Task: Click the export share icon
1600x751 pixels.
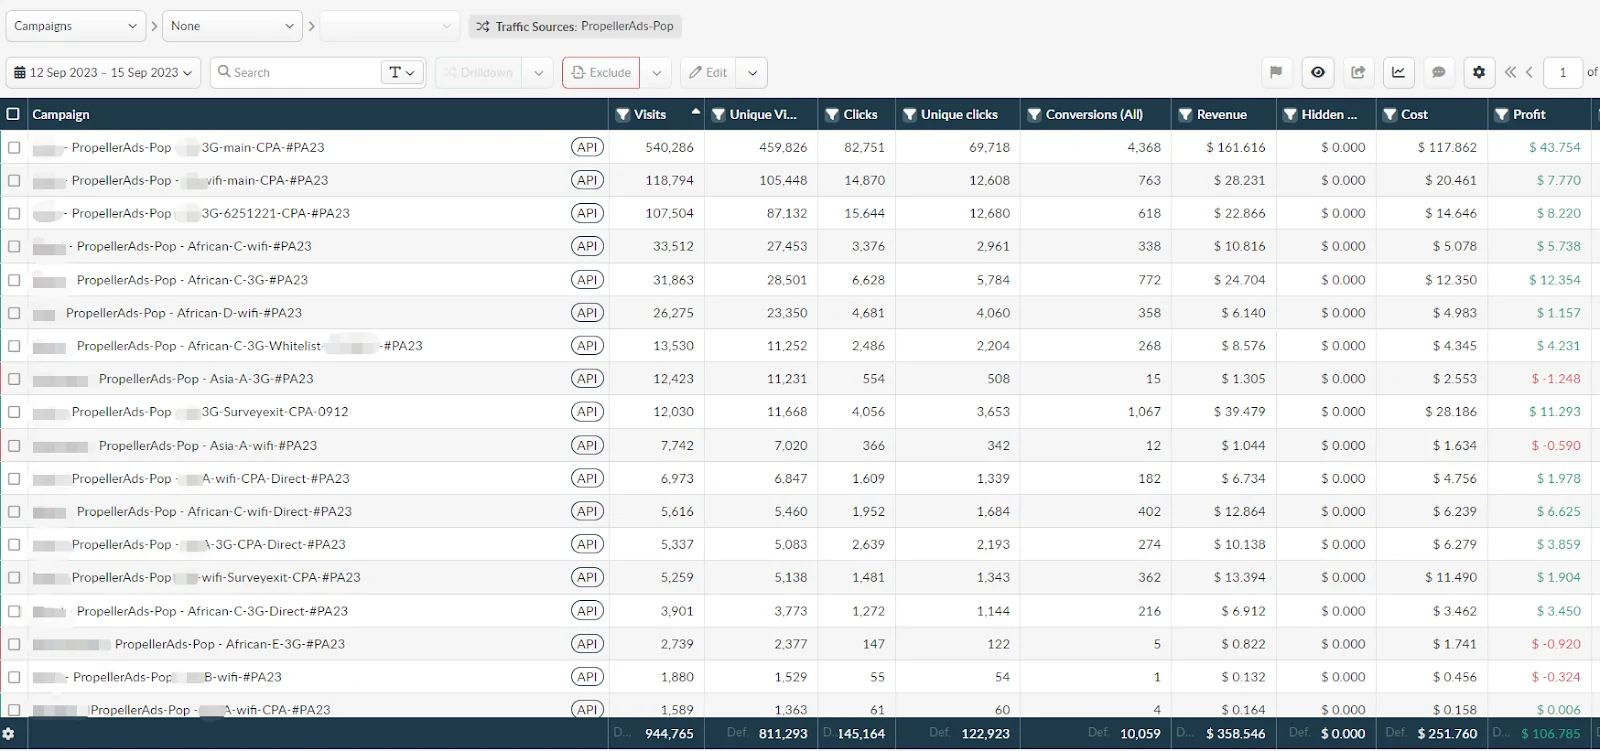Action: [x=1358, y=72]
